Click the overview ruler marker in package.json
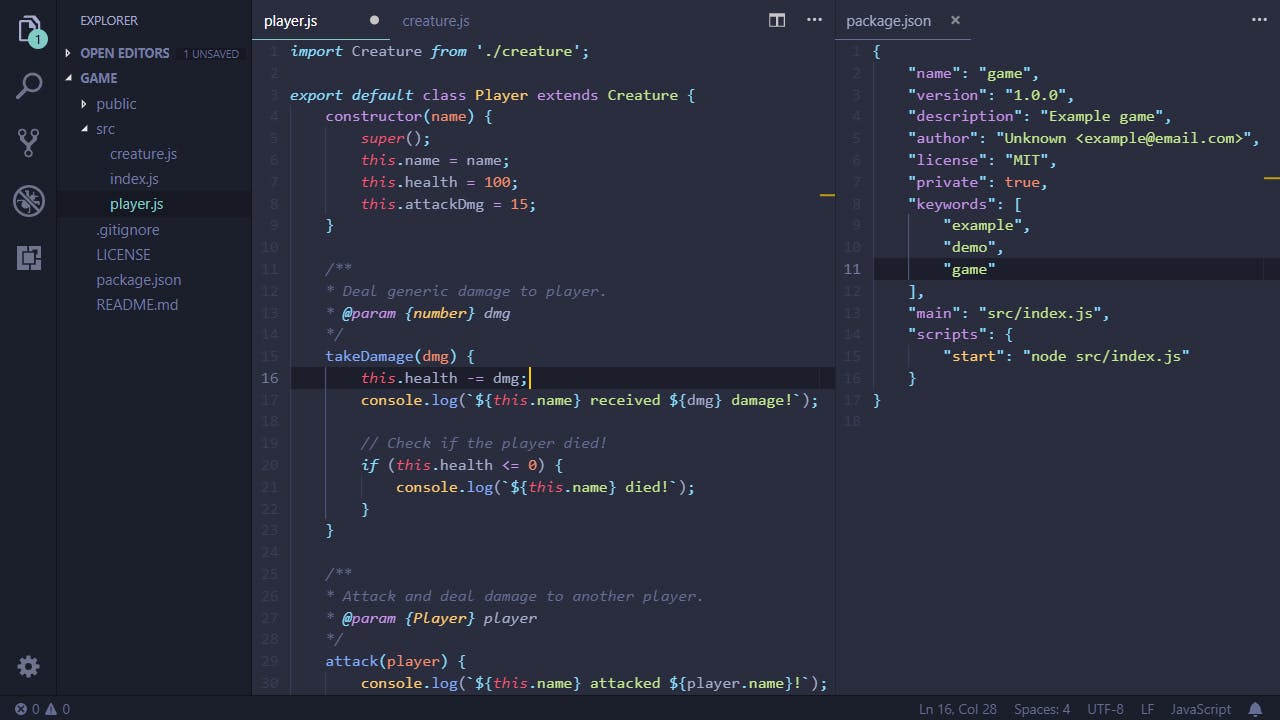This screenshot has width=1280, height=720. [x=1272, y=177]
